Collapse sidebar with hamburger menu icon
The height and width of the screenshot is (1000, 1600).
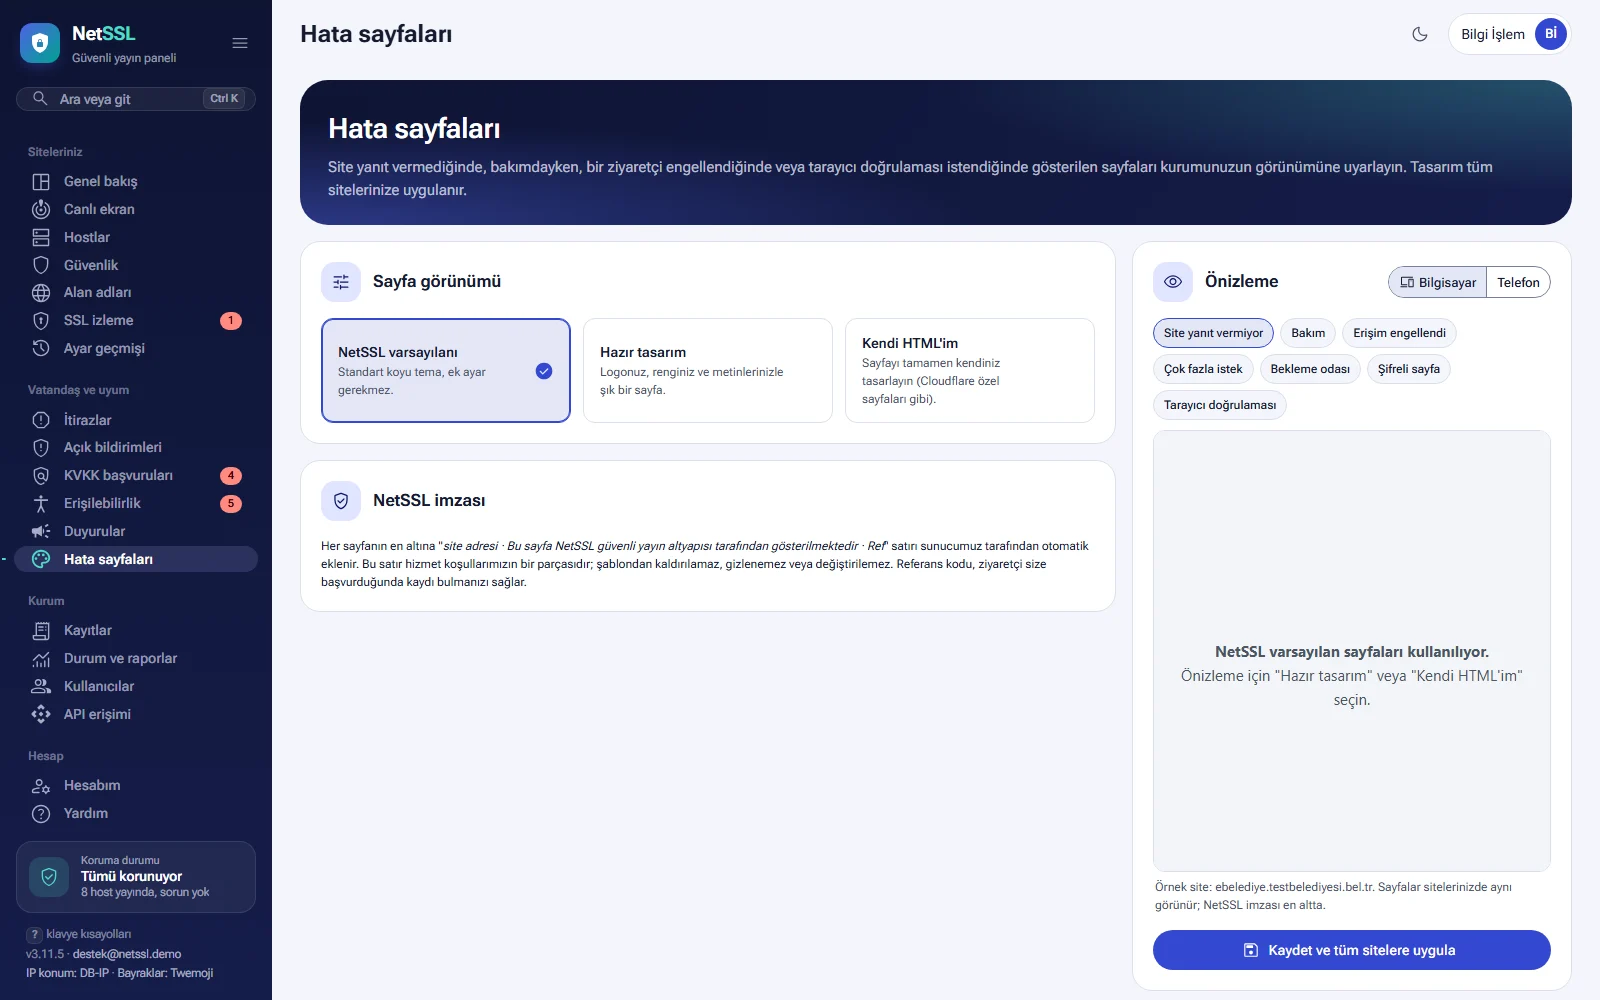tap(240, 43)
